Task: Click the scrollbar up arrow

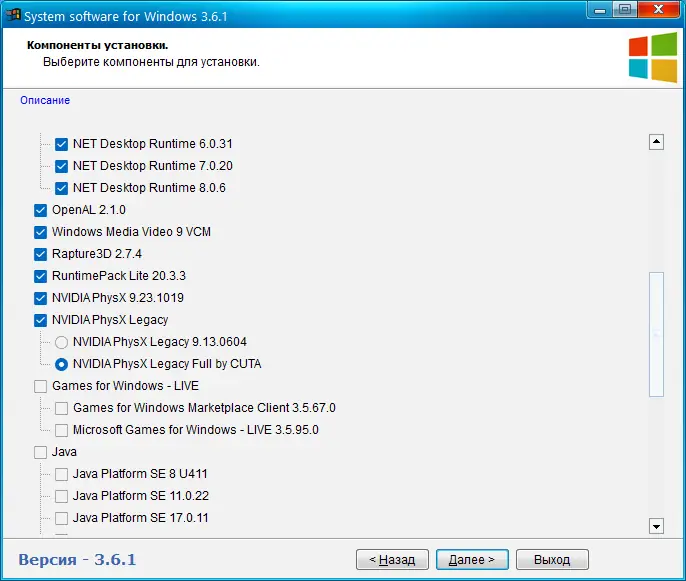Action: 656,142
